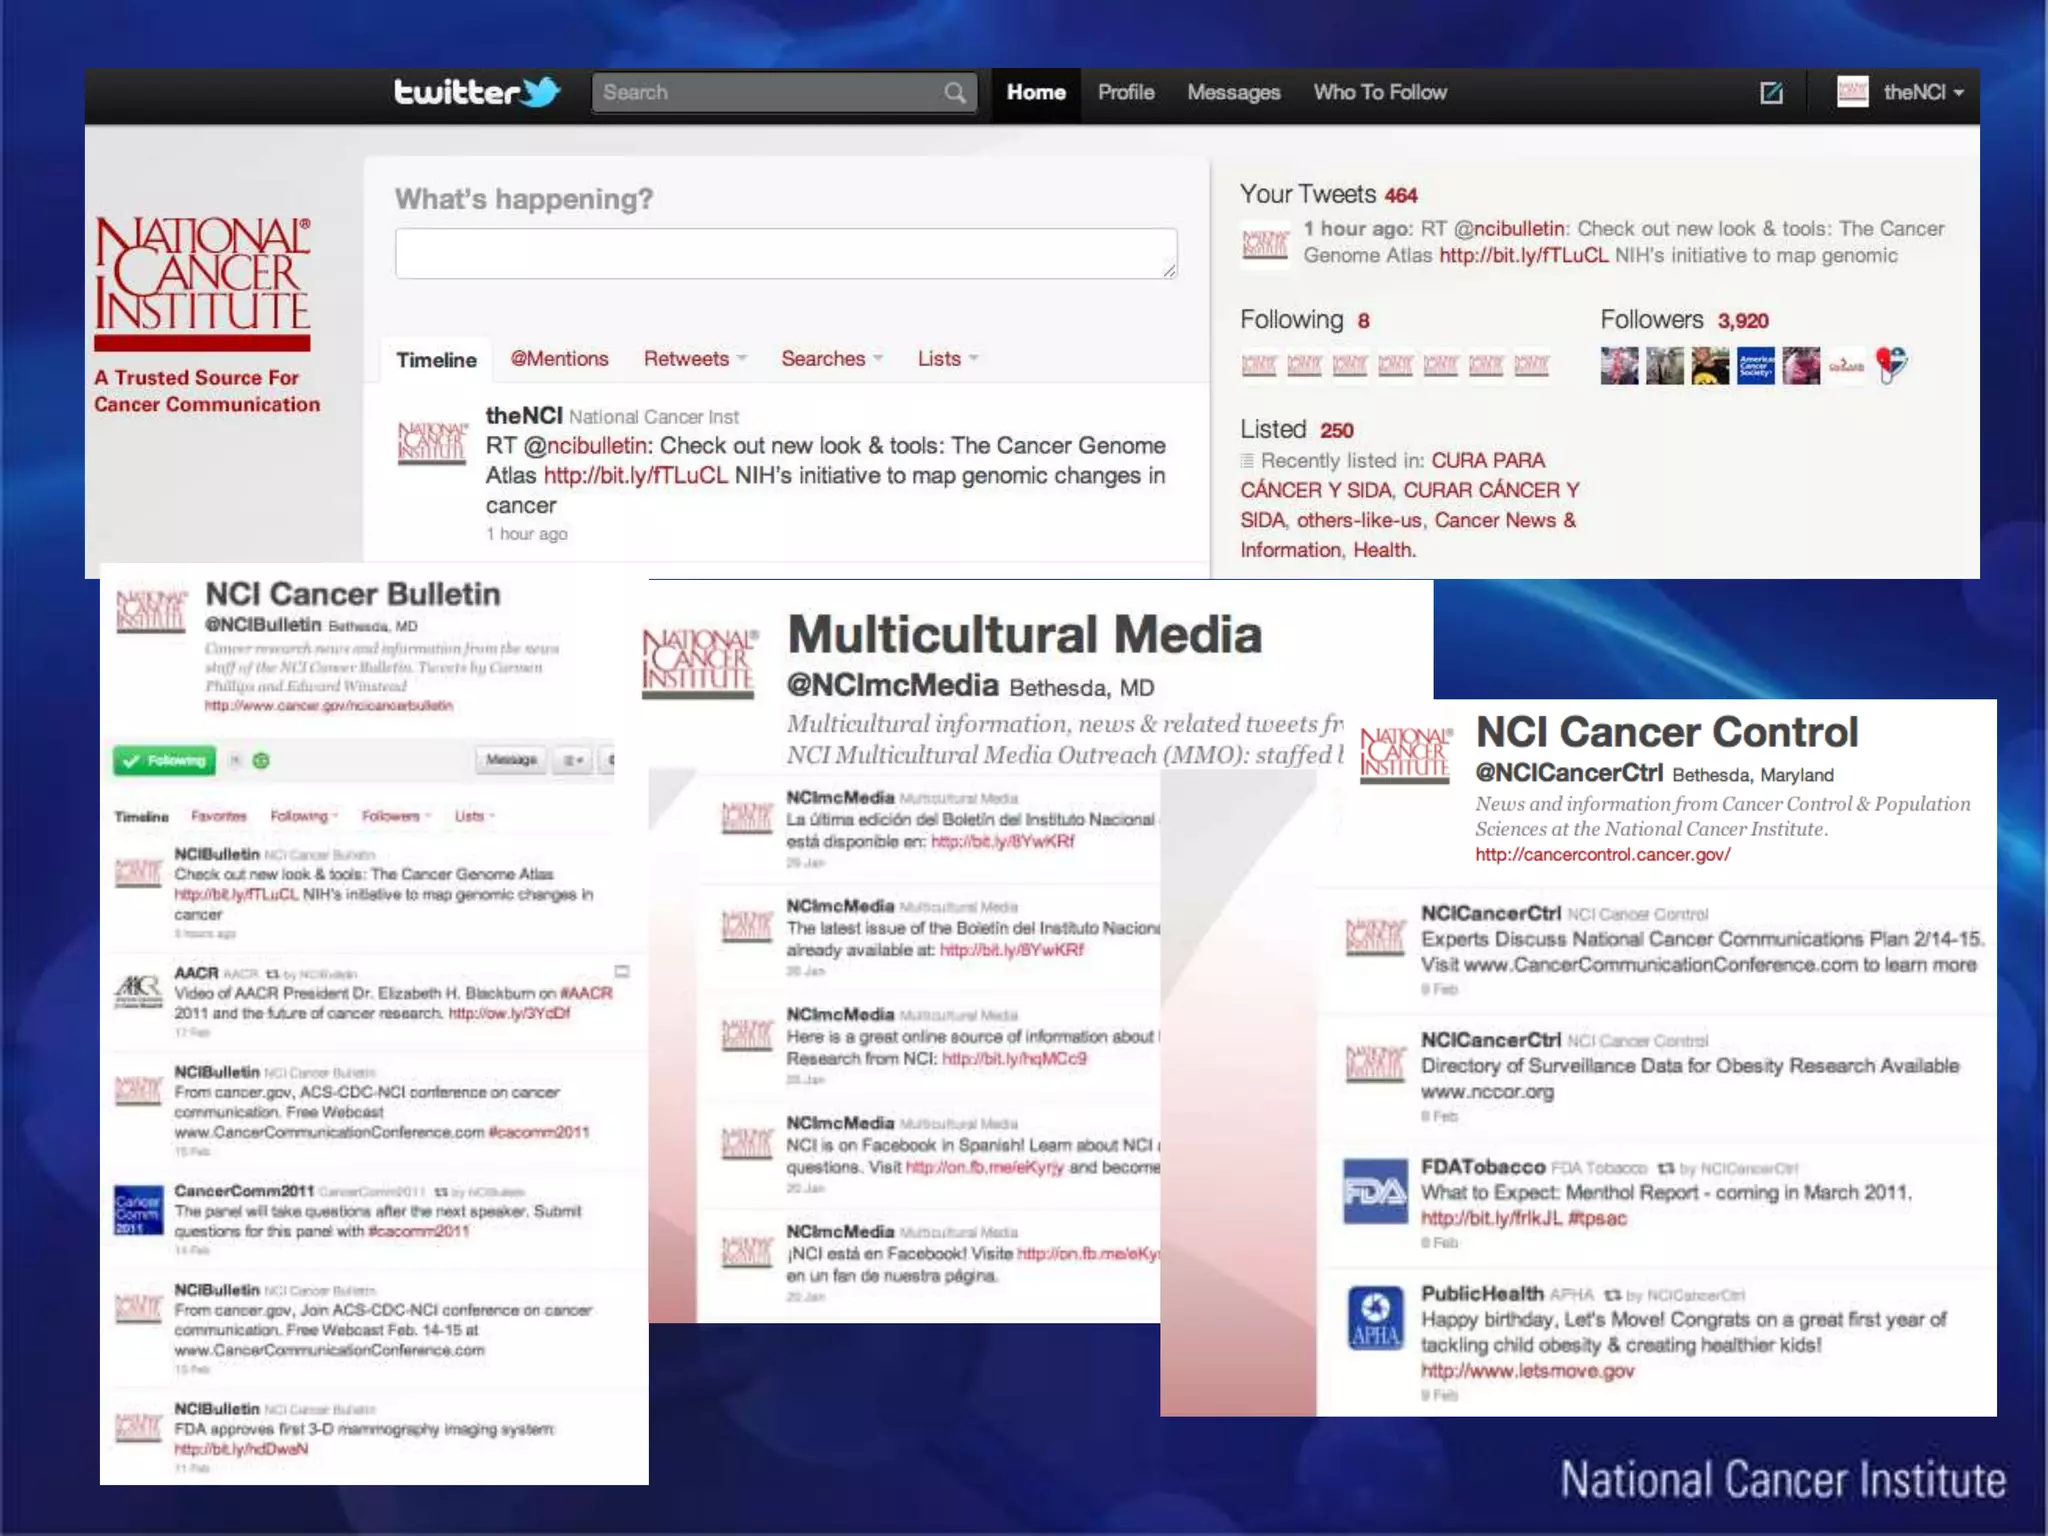The image size is (2048, 1536).
Task: Click the CancerComm2011 avatar icon
Action: coord(138,1211)
